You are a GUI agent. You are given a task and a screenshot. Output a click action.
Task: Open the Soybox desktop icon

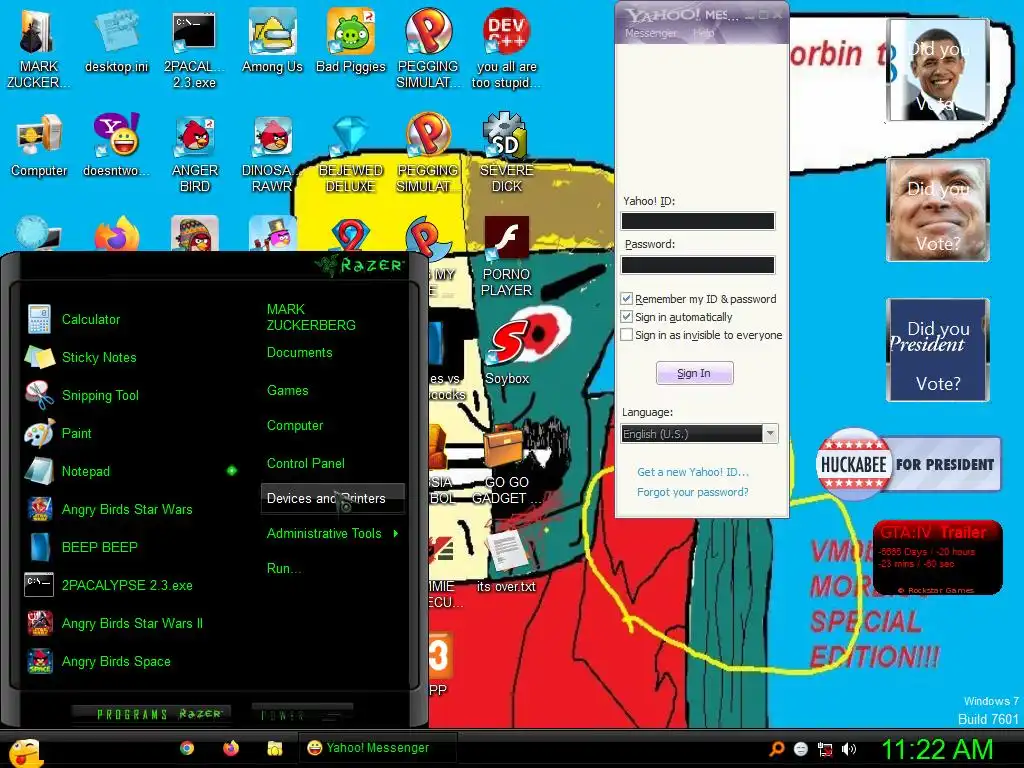coord(507,353)
